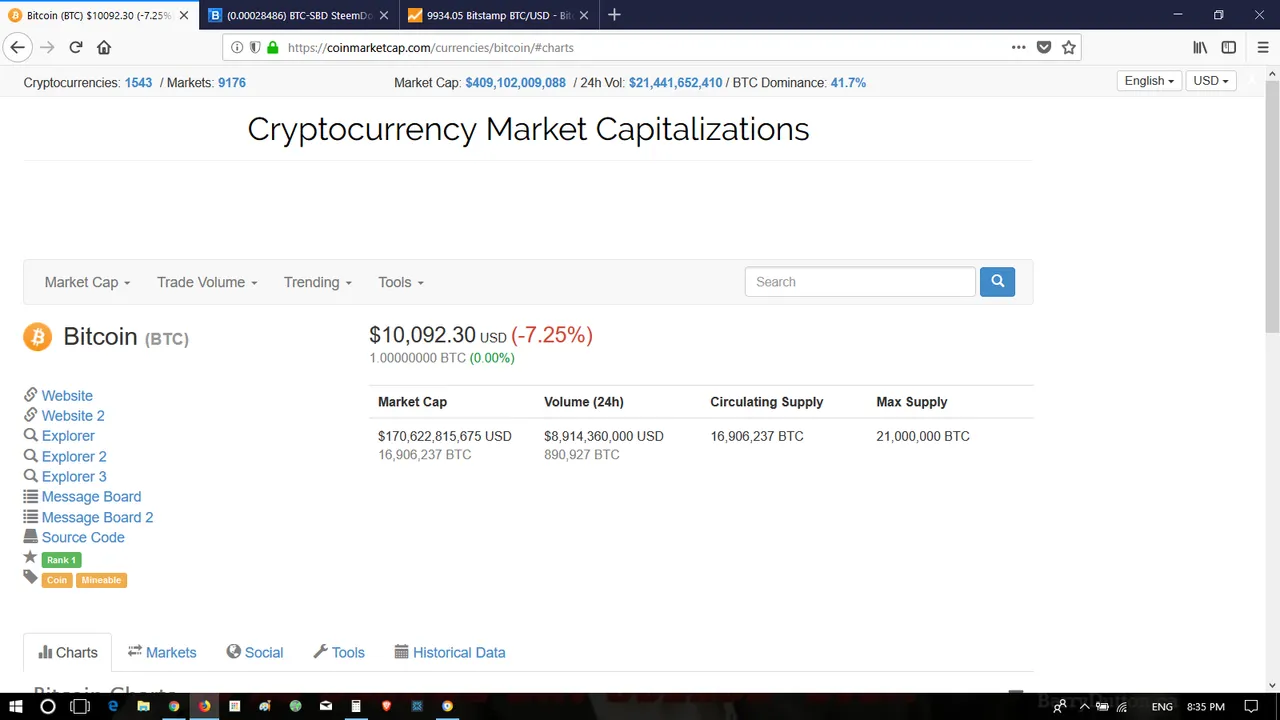Open the Message Board 2 link
1280x720 pixels.
click(97, 517)
